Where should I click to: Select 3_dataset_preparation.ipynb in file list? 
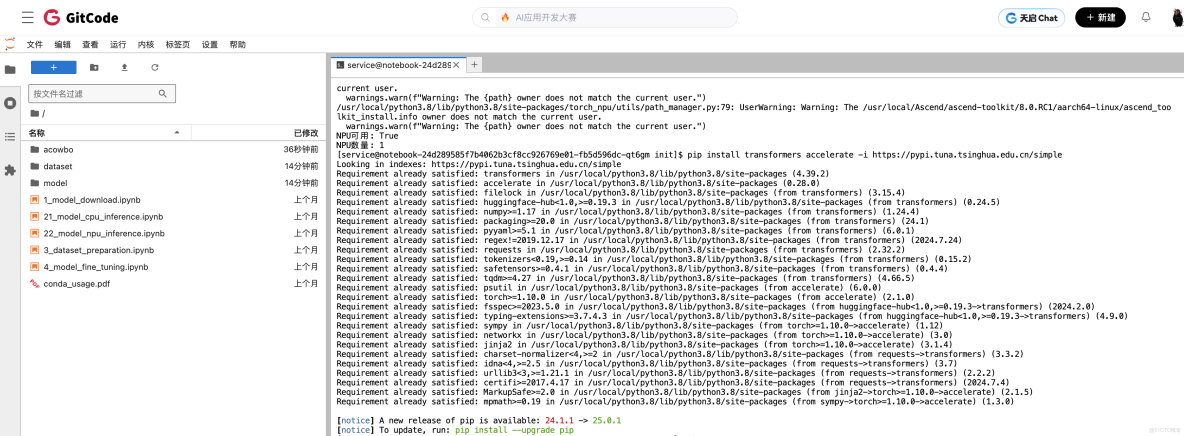(x=99, y=250)
